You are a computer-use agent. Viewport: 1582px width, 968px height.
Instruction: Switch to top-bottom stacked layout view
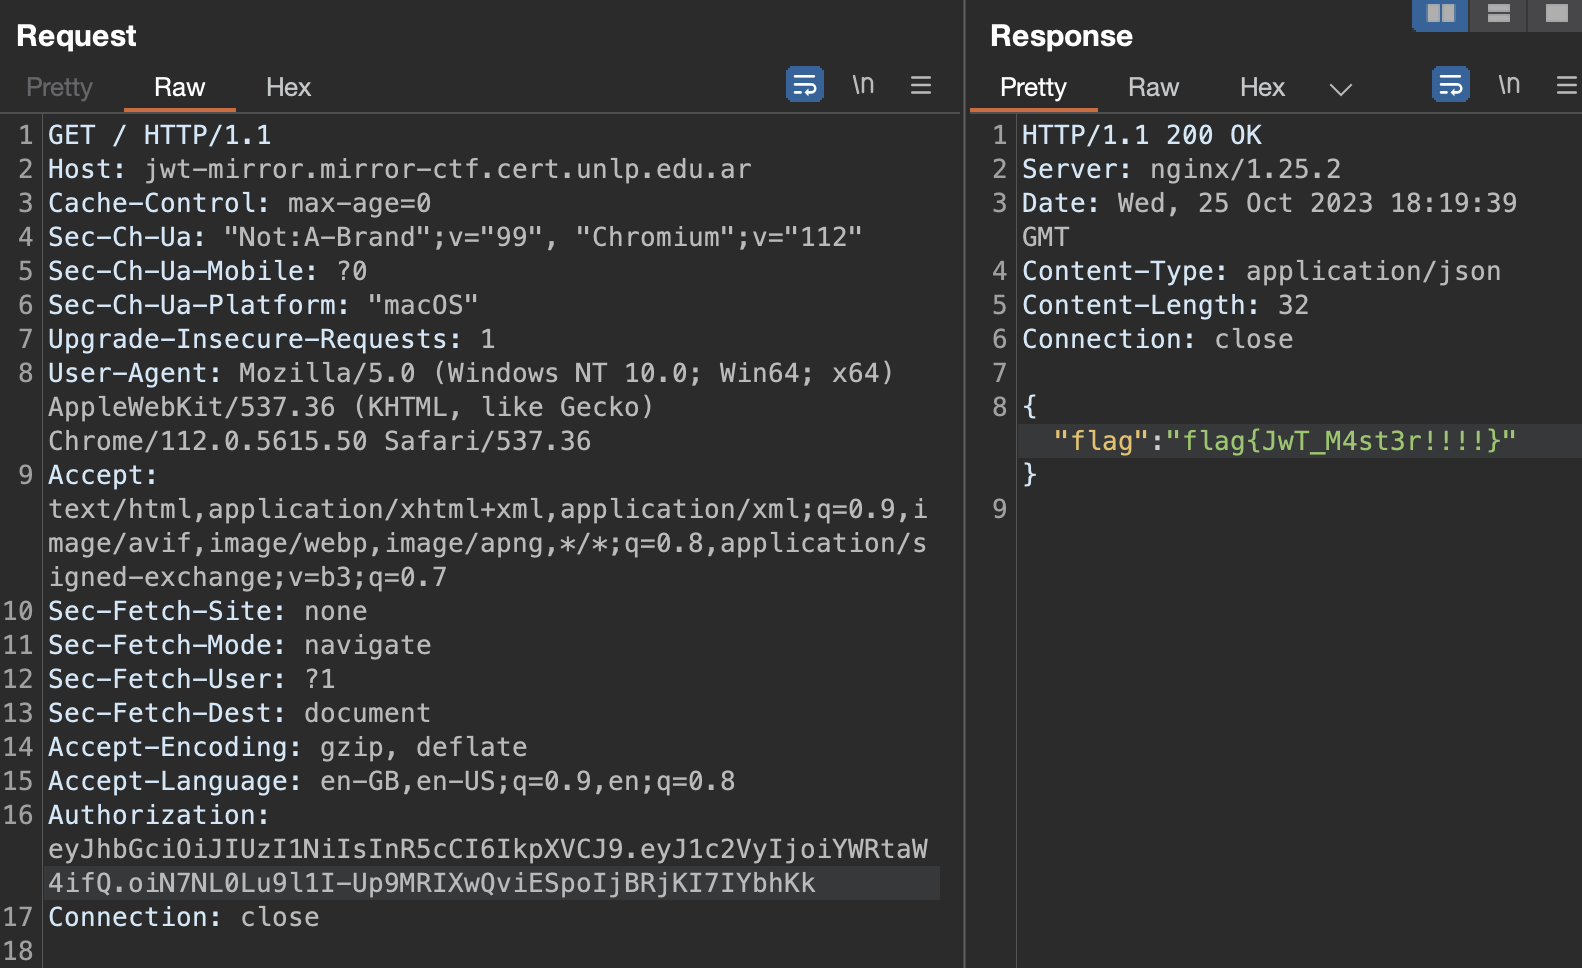[x=1498, y=14]
